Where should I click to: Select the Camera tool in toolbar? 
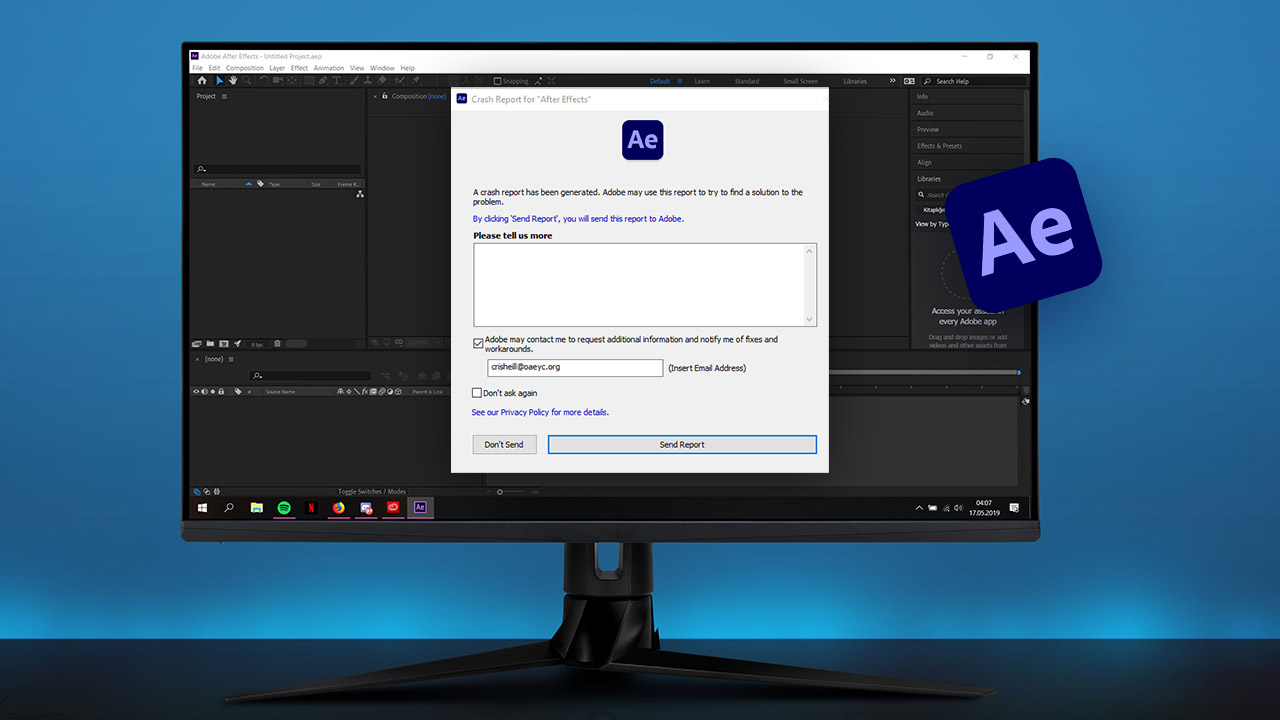pos(277,80)
